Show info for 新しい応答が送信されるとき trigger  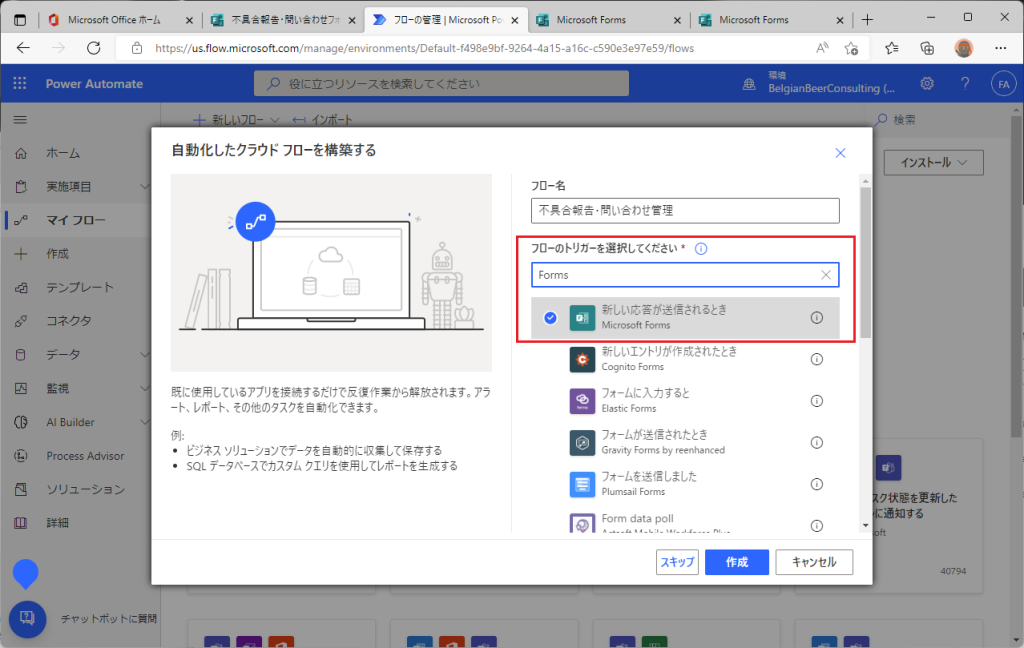pyautogui.click(x=816, y=317)
